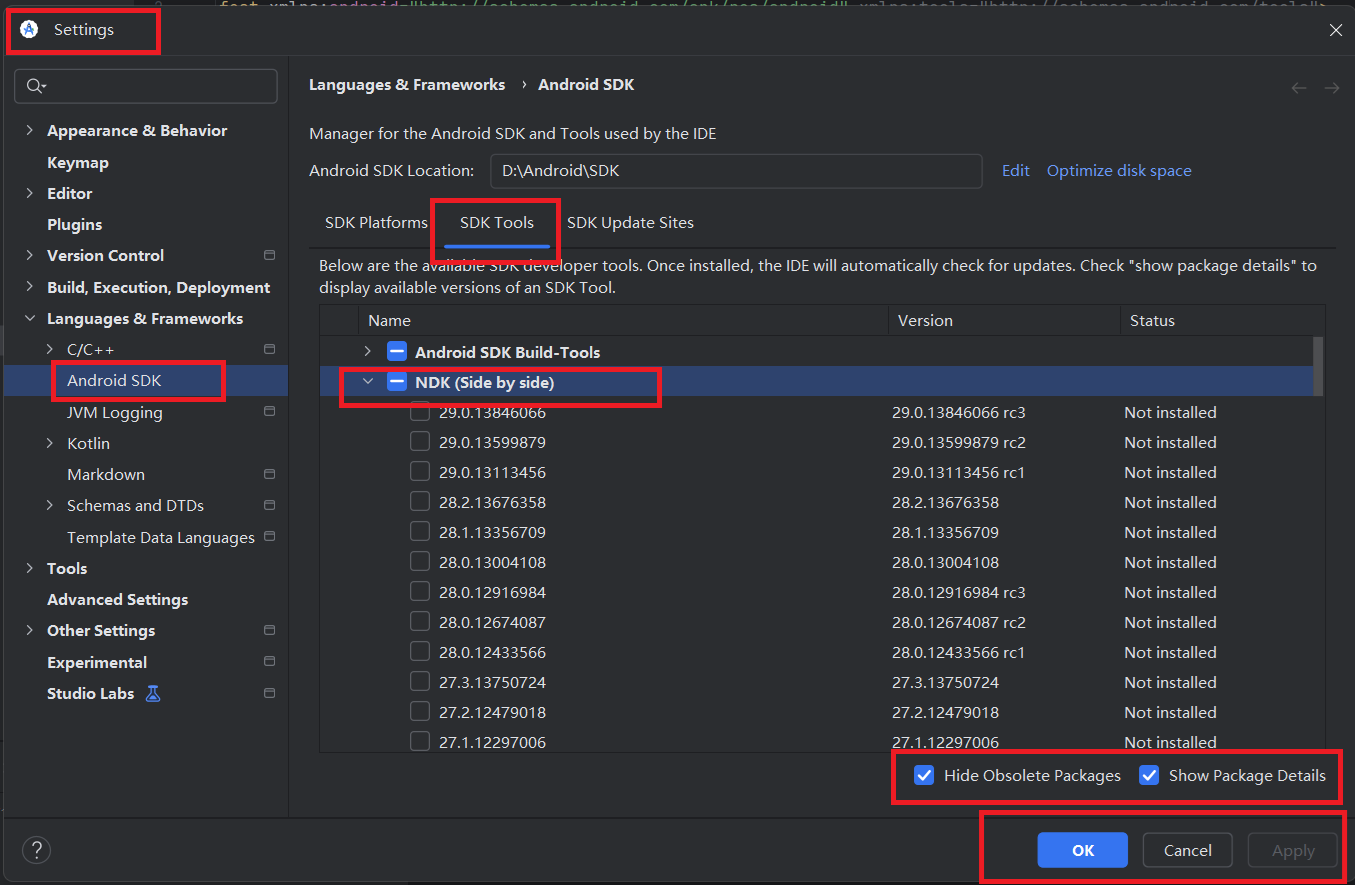The height and width of the screenshot is (885, 1355).
Task: Click the search magnifier icon in settings search
Action: click(36, 87)
